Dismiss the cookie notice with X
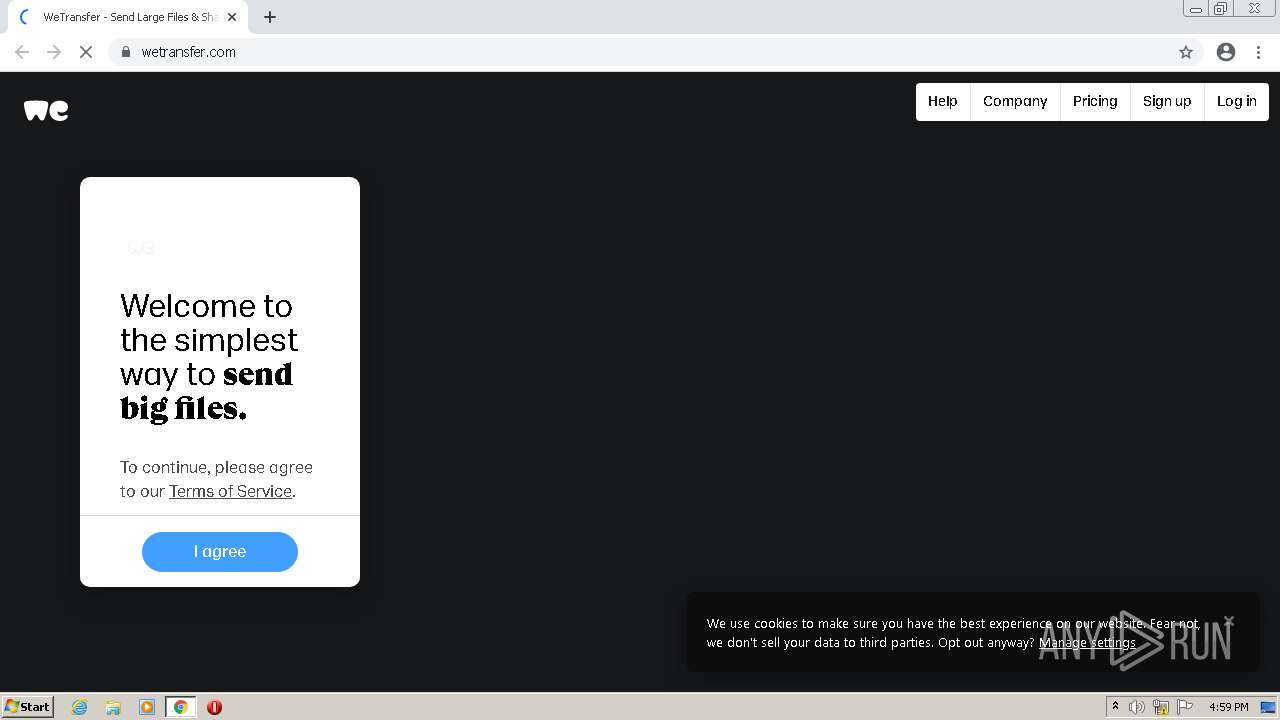This screenshot has width=1280, height=720. point(1229,622)
